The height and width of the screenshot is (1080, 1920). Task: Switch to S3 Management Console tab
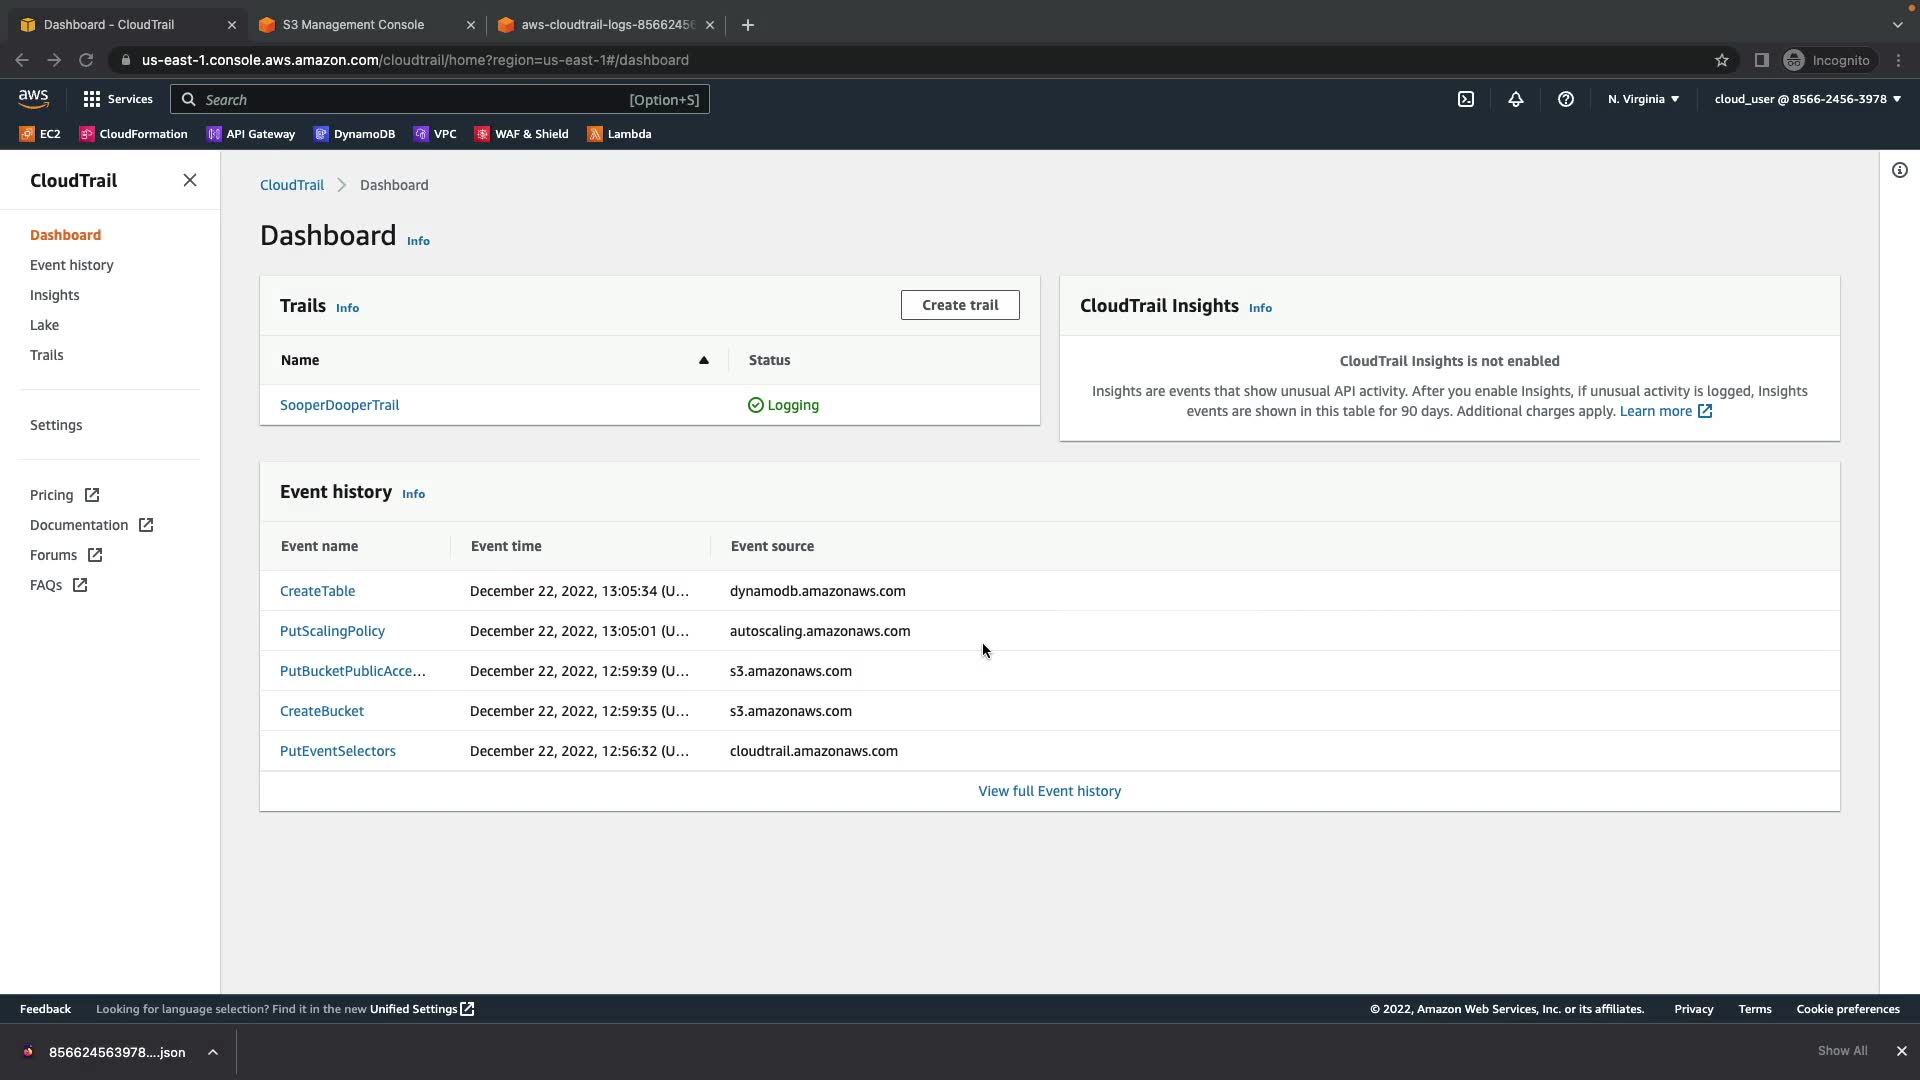pyautogui.click(x=353, y=25)
